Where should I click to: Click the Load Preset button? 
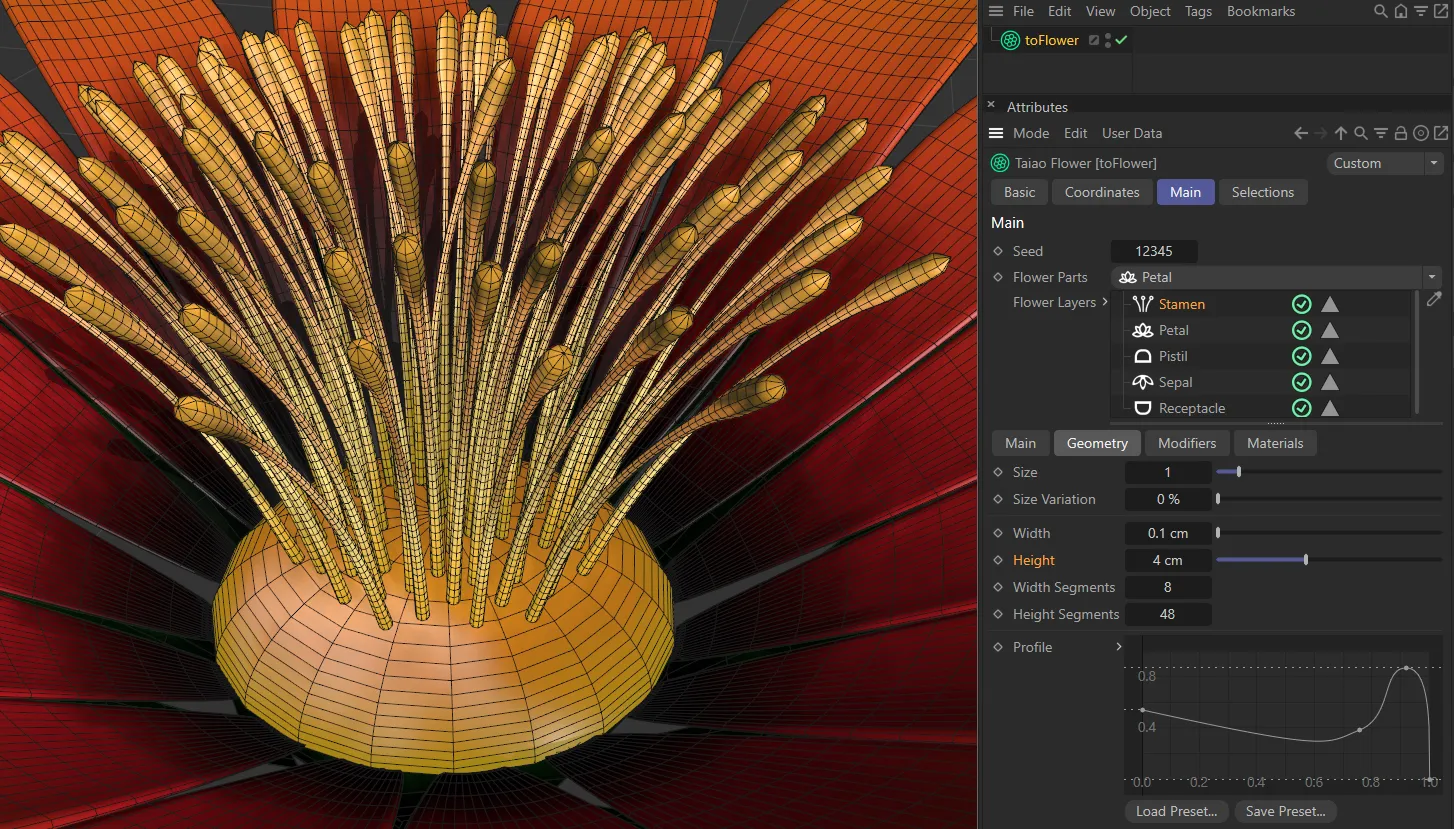pyautogui.click(x=1176, y=811)
